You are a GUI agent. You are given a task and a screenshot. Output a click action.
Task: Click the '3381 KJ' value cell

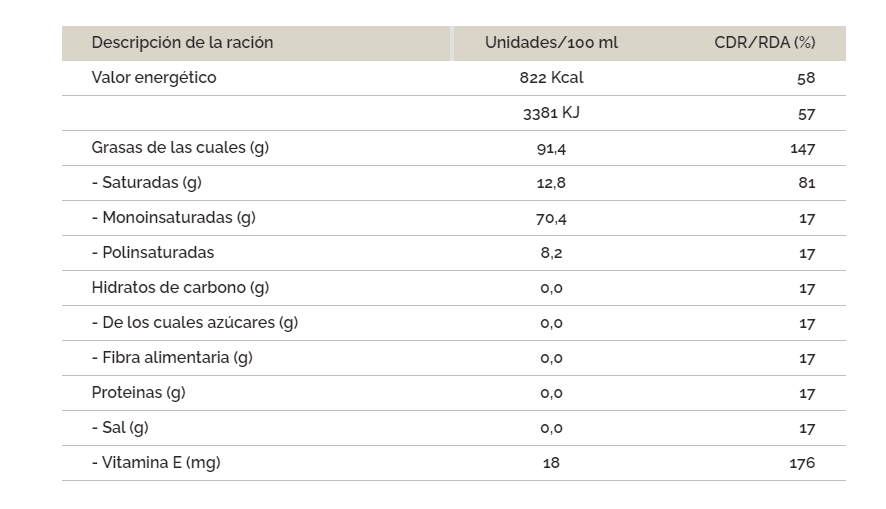[551, 113]
